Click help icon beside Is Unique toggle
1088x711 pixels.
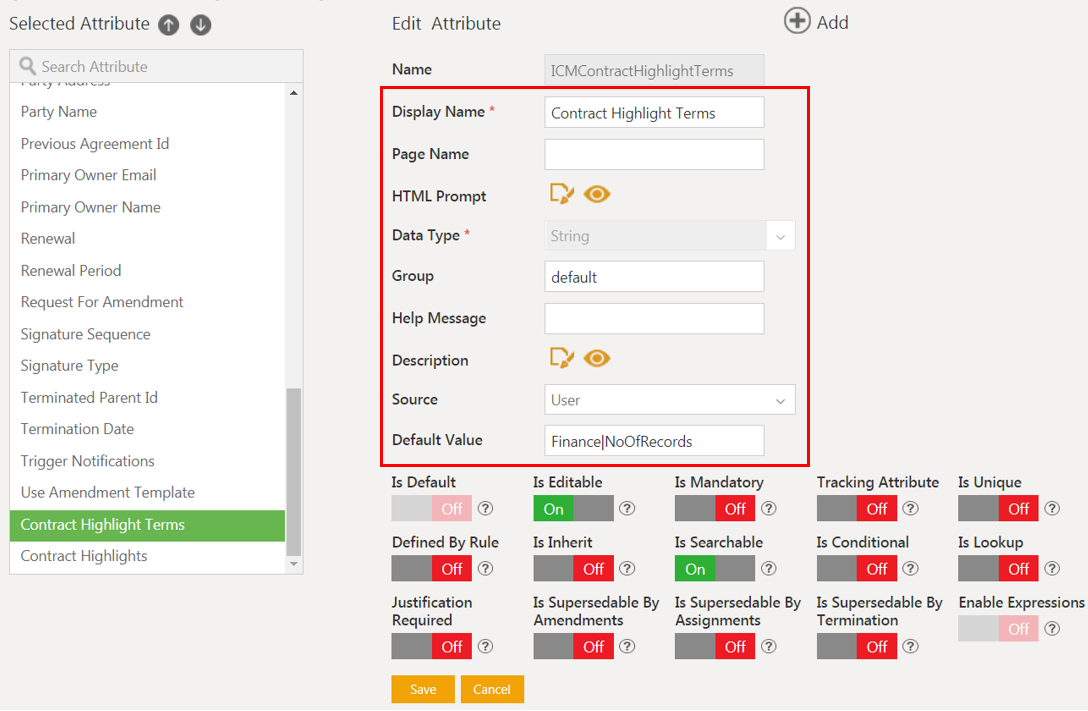coord(1052,509)
